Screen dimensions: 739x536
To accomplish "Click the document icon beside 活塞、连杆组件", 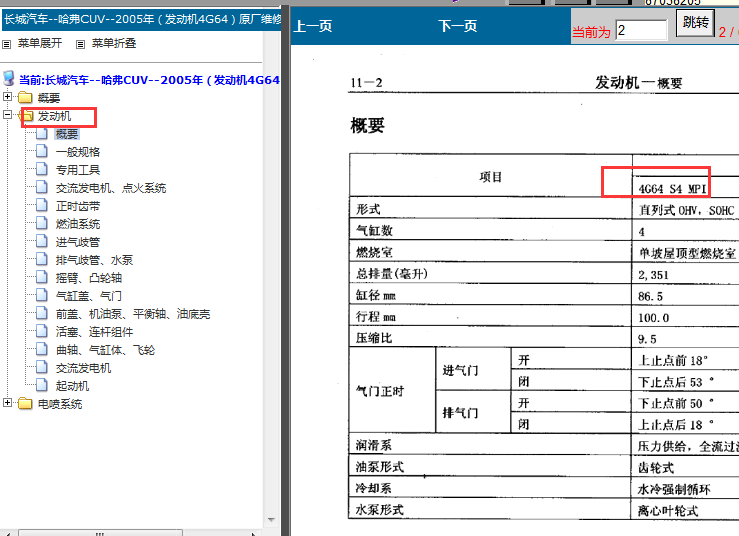I will coord(42,330).
